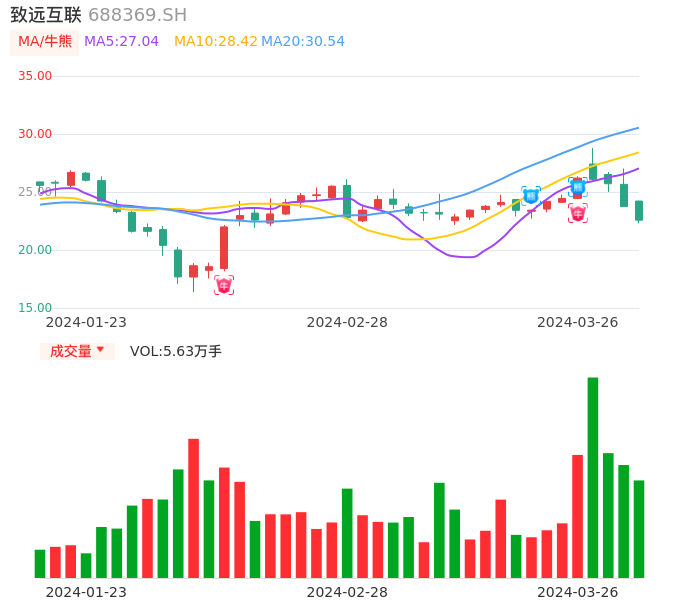Select the MA20:30.54 legend label
The width and height of the screenshot is (686, 606).
pos(303,42)
